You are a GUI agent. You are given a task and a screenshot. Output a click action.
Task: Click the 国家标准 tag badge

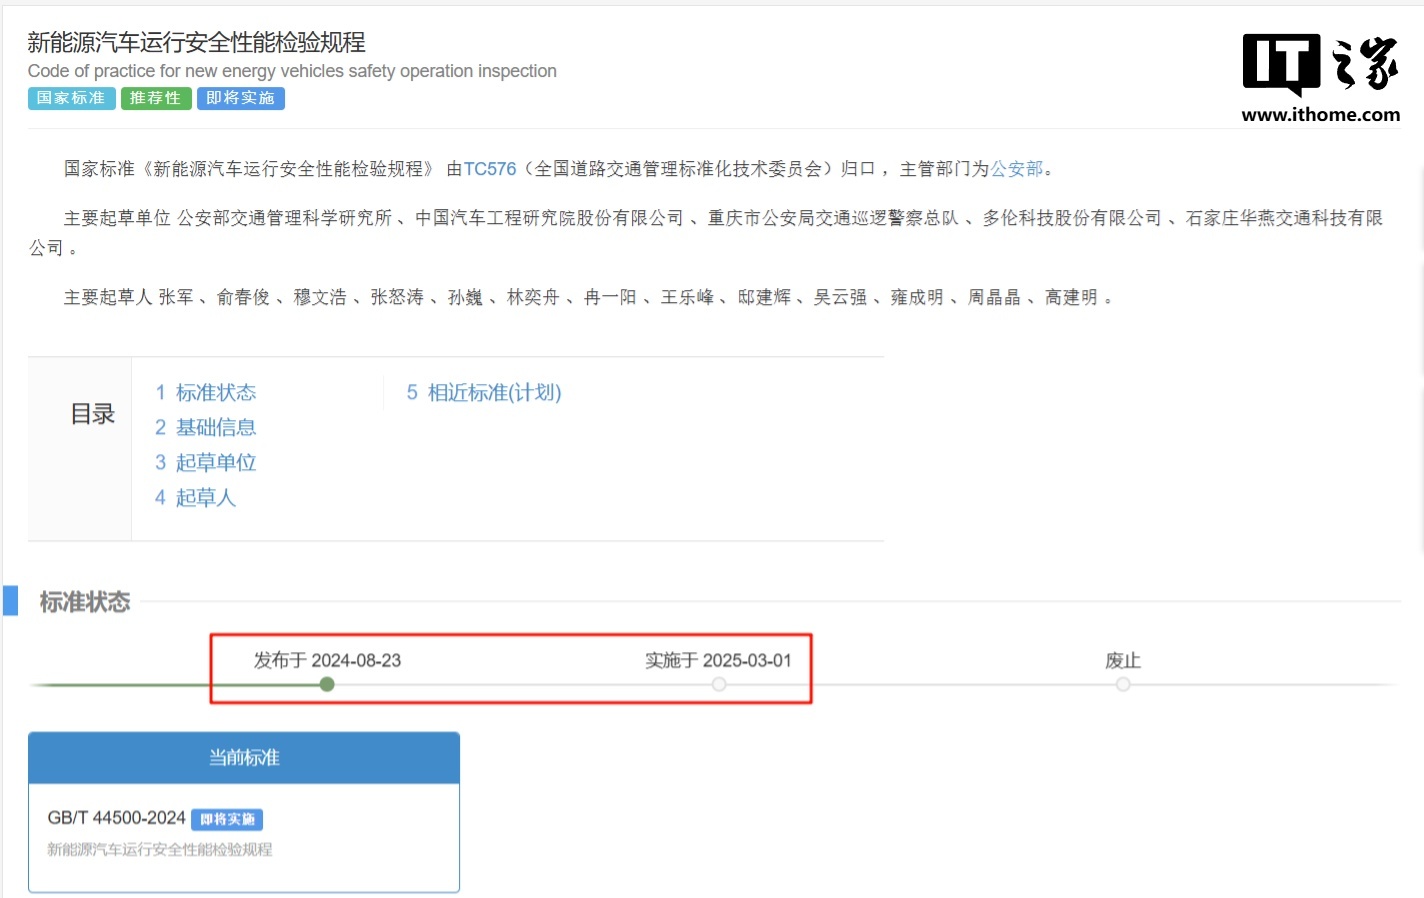click(71, 98)
